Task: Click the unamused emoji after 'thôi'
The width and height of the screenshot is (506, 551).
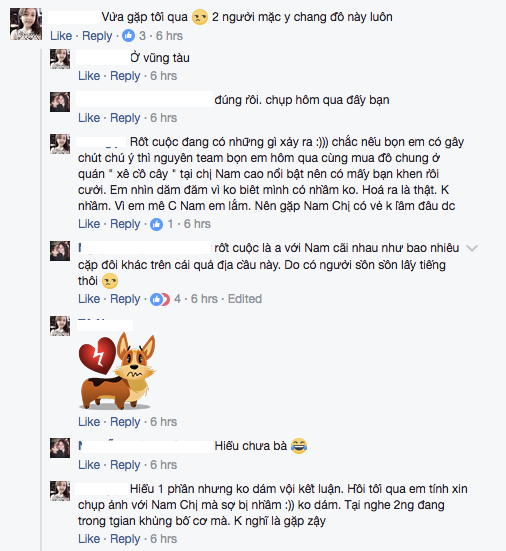Action: [x=110, y=281]
